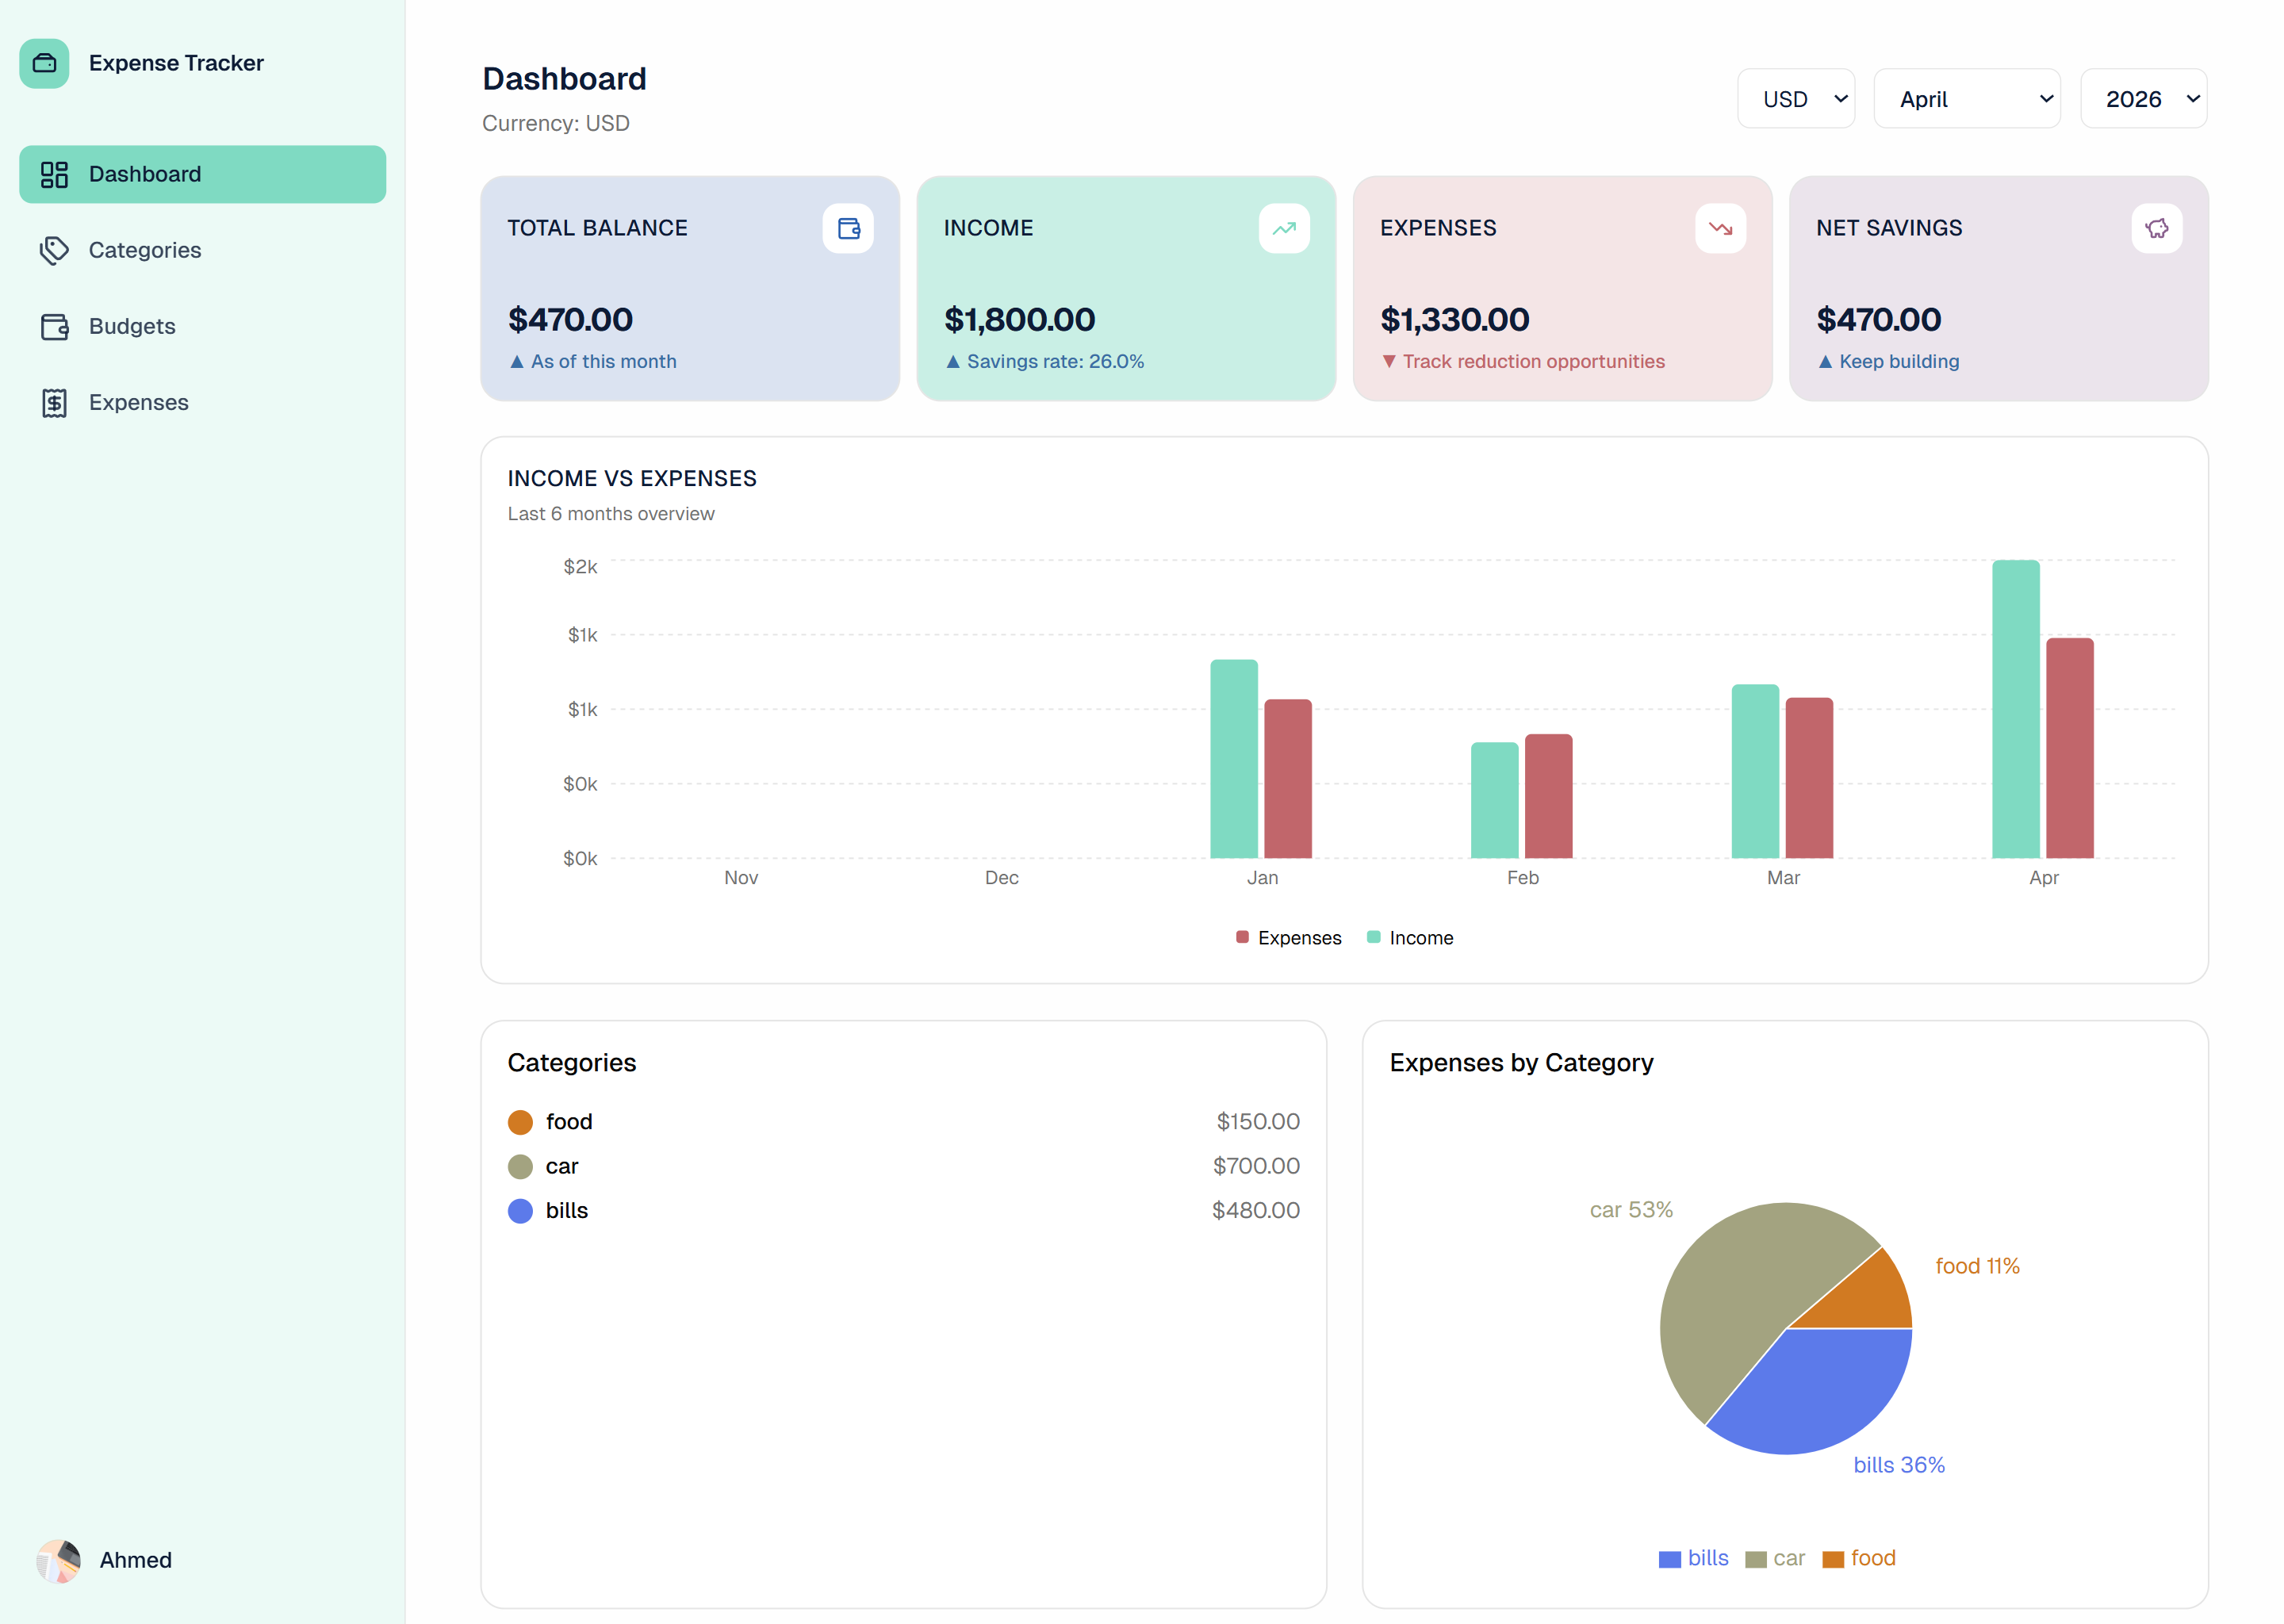Hide the bills slice via pie legend

coord(1692,1558)
